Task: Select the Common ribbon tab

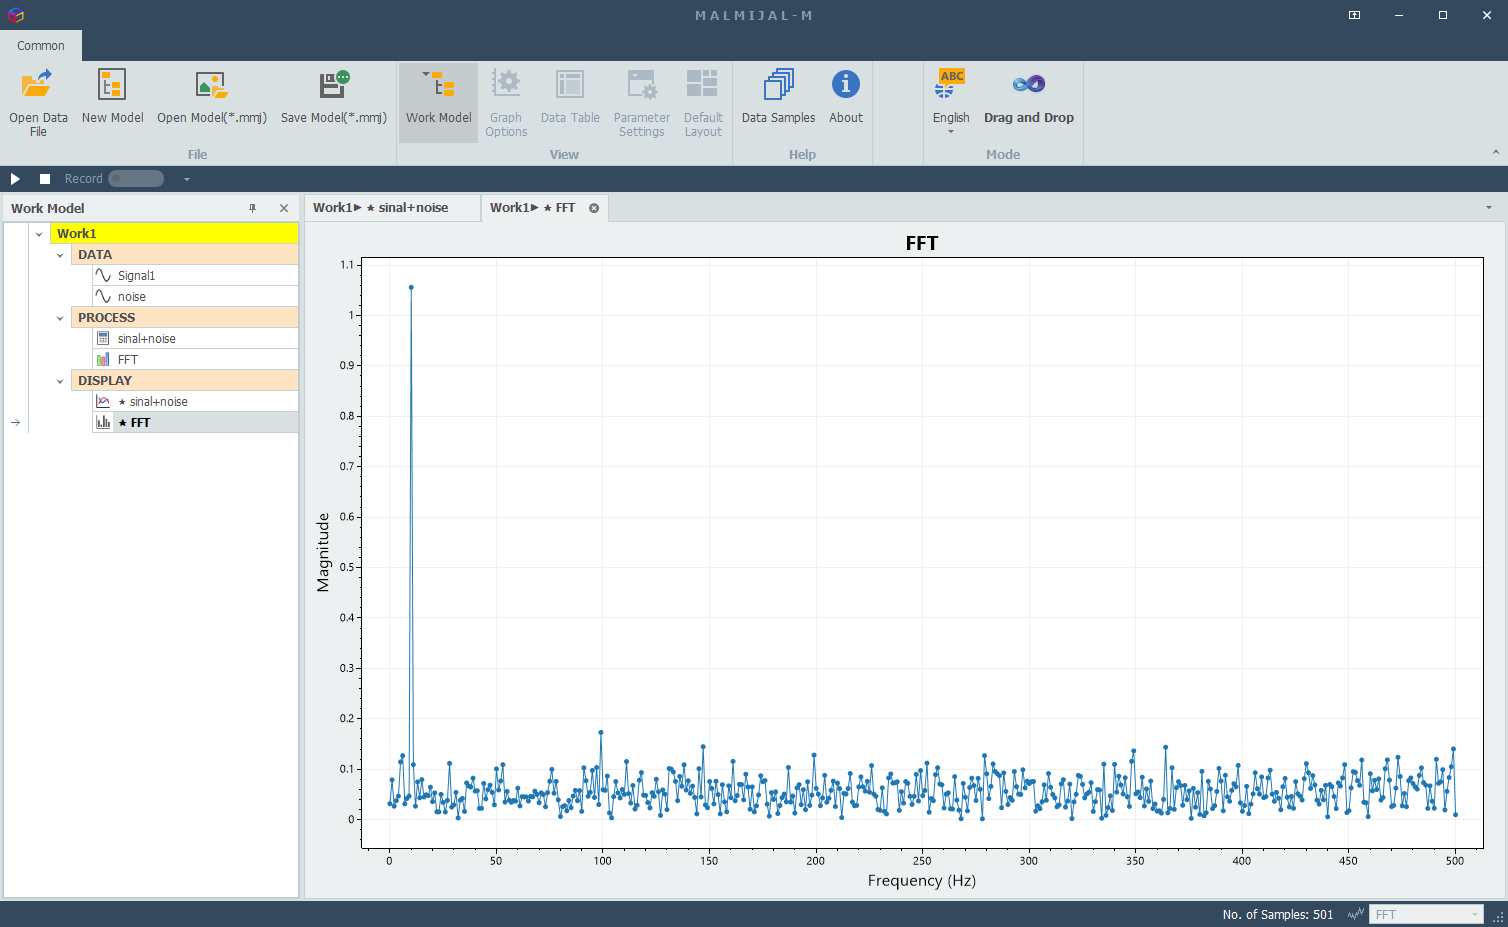Action: tap(41, 46)
